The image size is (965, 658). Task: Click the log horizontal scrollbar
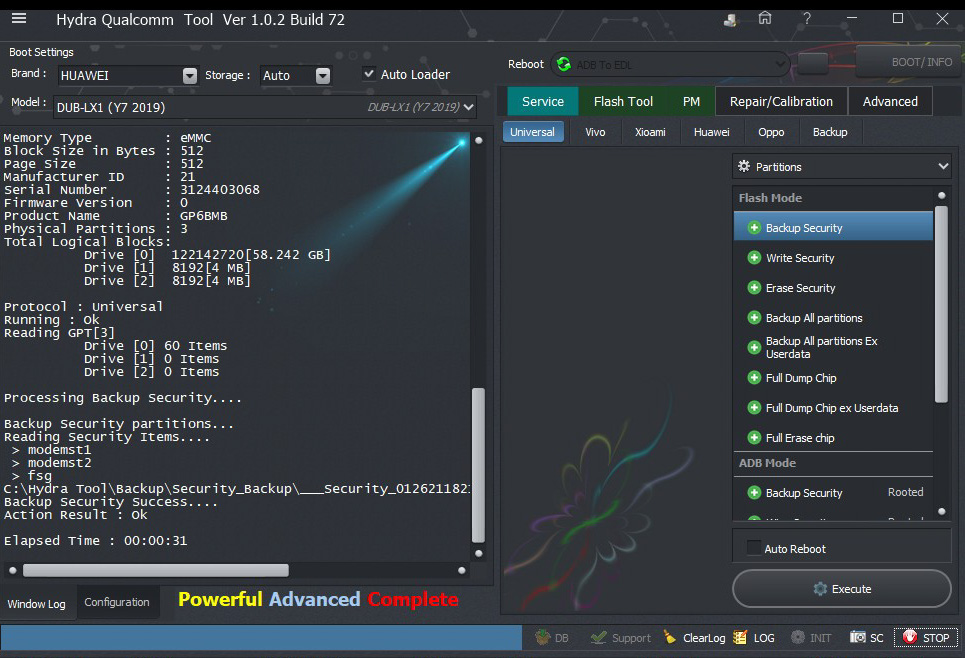tap(155, 570)
